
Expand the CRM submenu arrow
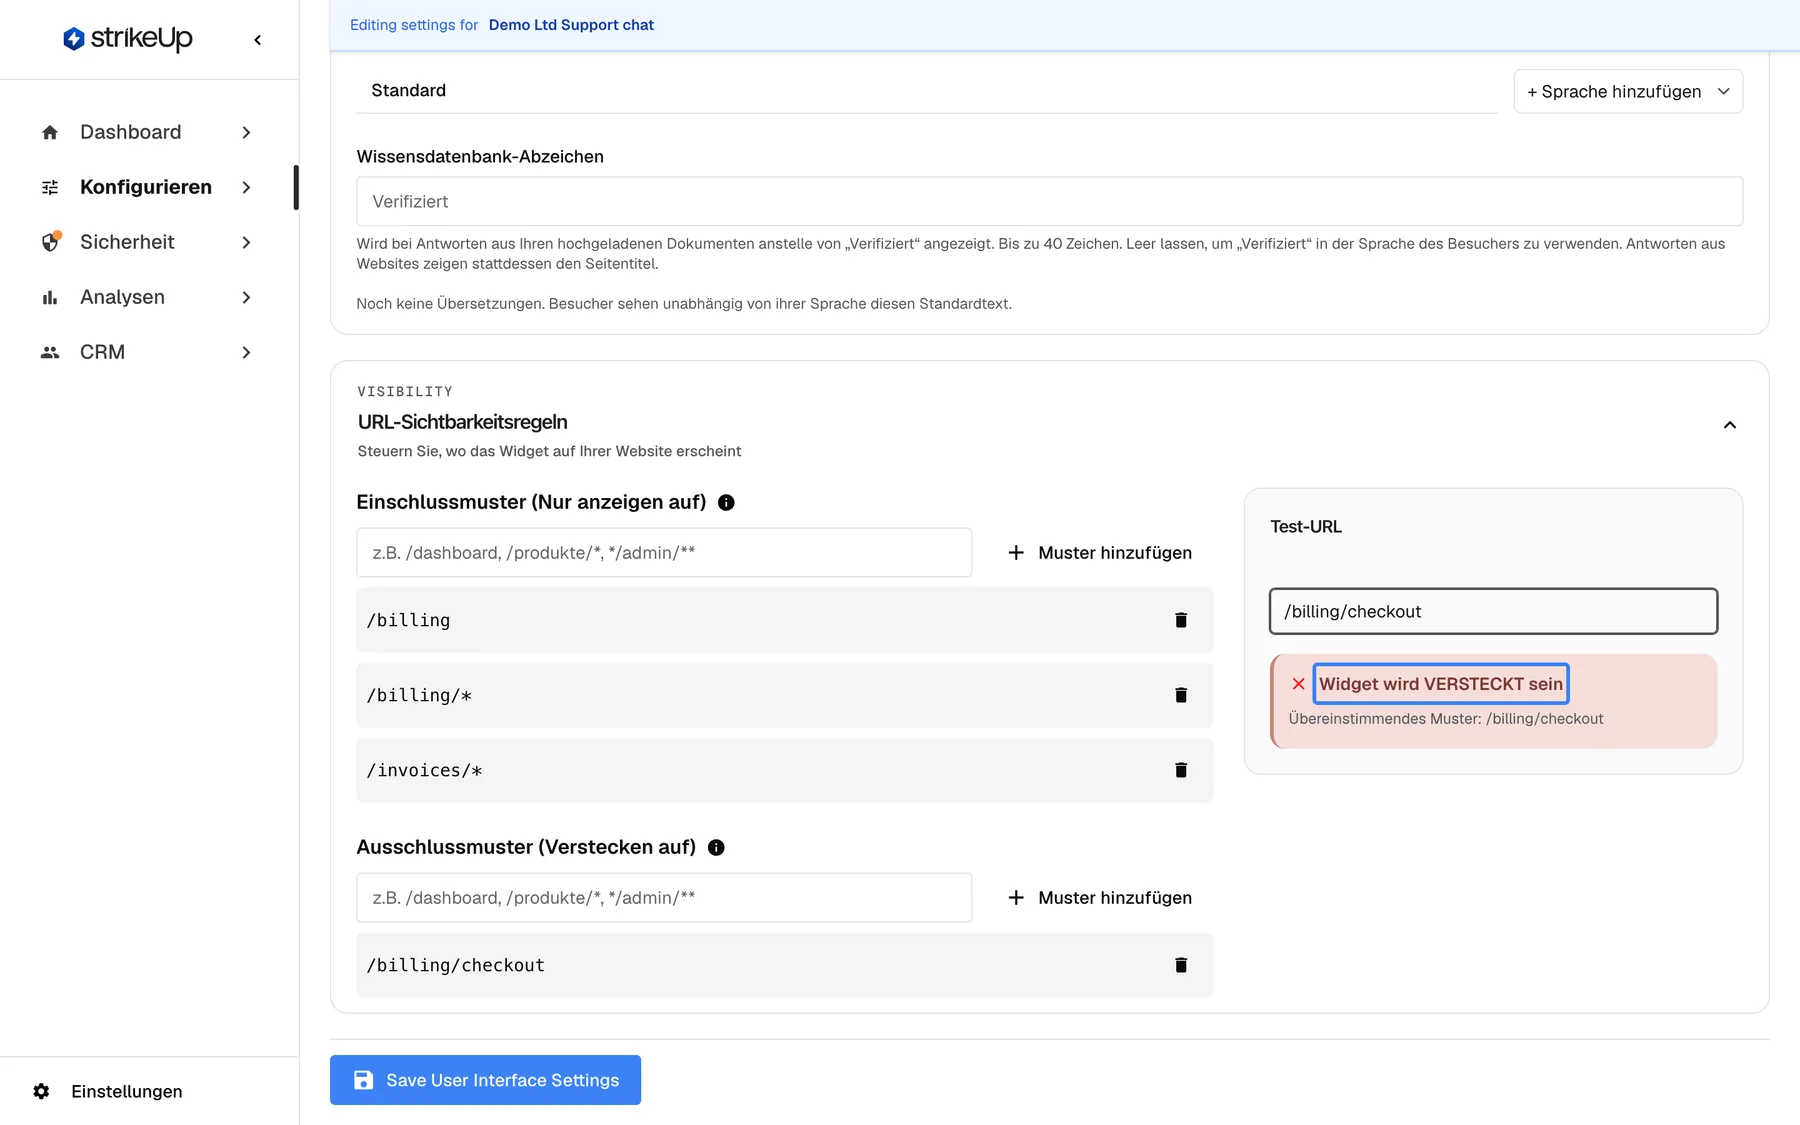[x=246, y=353]
